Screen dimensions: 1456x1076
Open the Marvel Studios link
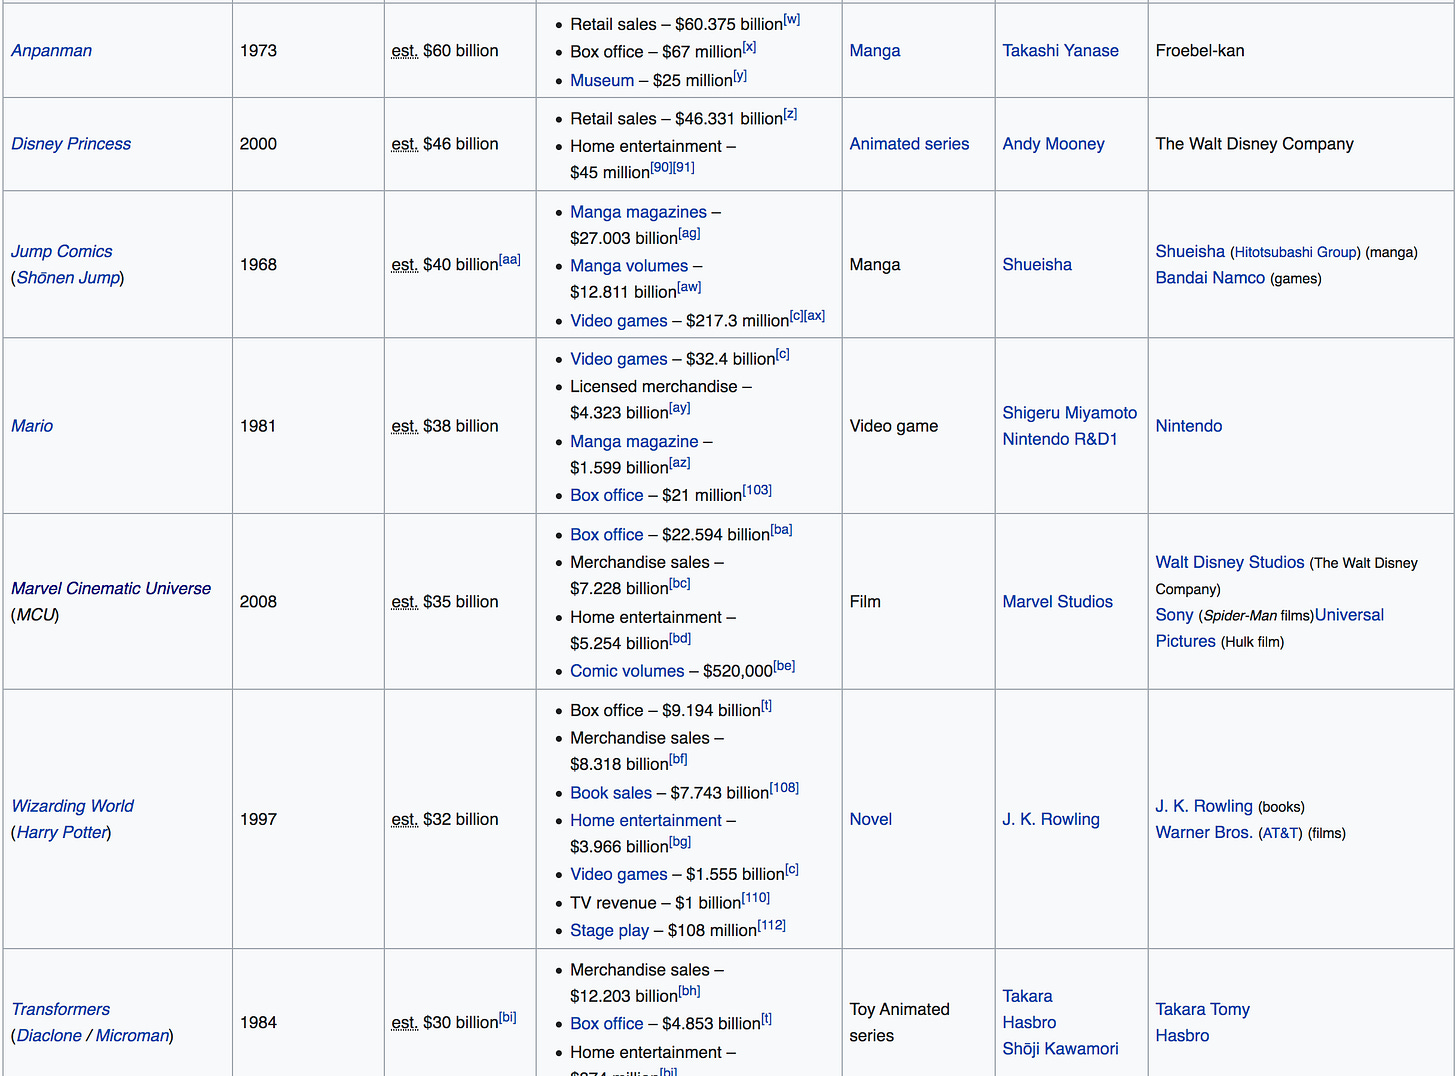click(x=1058, y=601)
